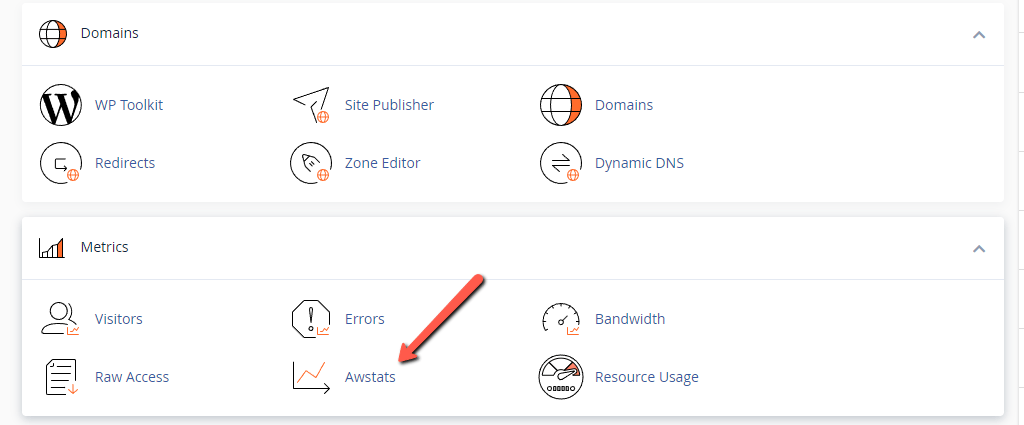Click the globe icon beside Domains link
The height and width of the screenshot is (425, 1024).
point(560,105)
